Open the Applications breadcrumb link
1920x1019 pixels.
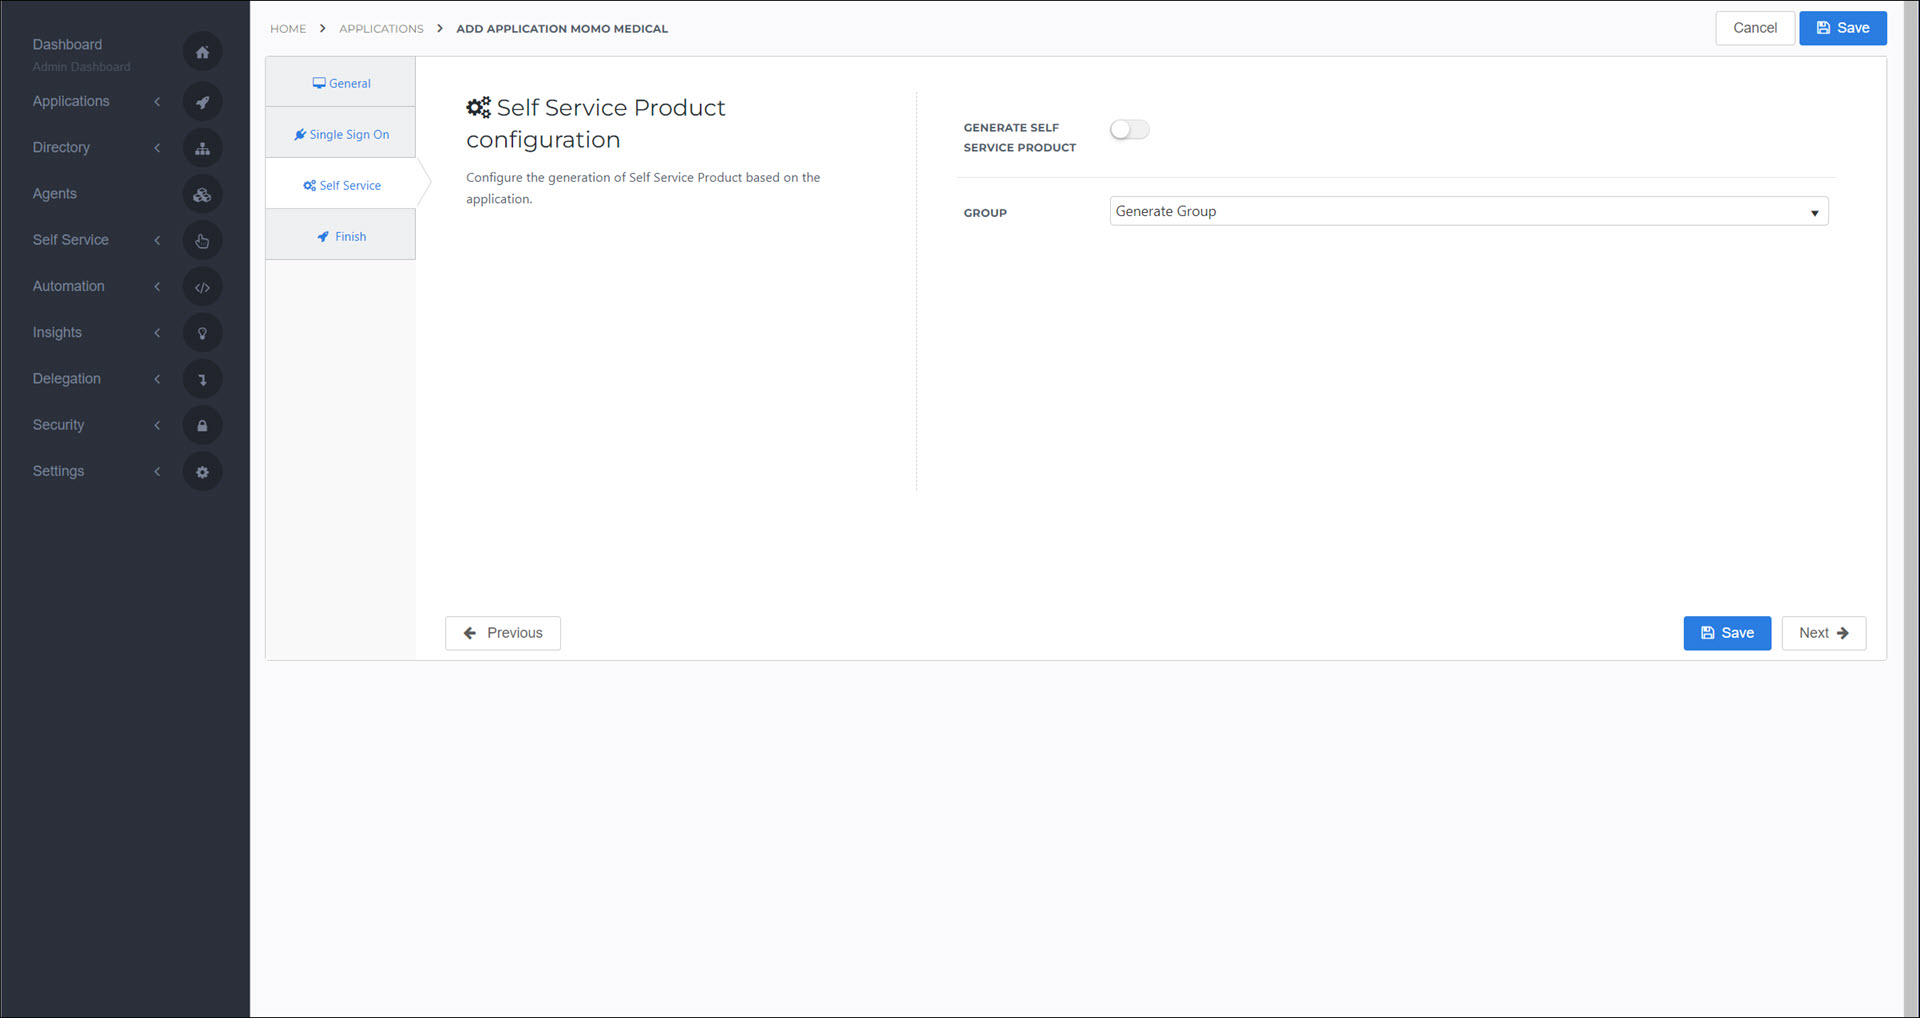[x=381, y=28]
